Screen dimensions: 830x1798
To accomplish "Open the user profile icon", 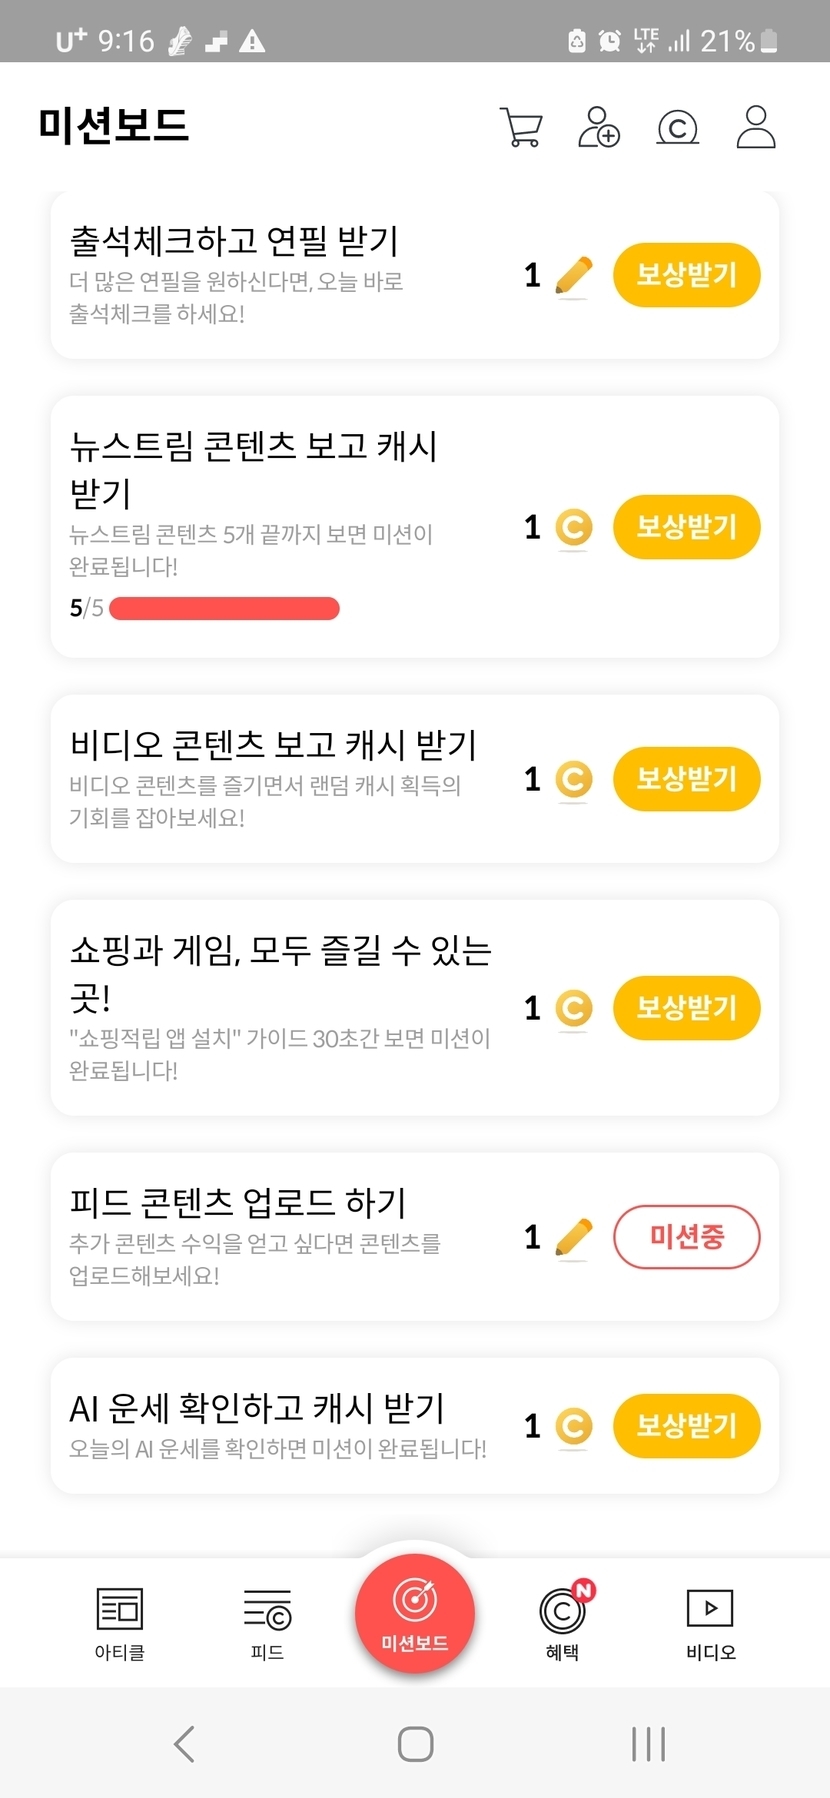I will tap(756, 127).
